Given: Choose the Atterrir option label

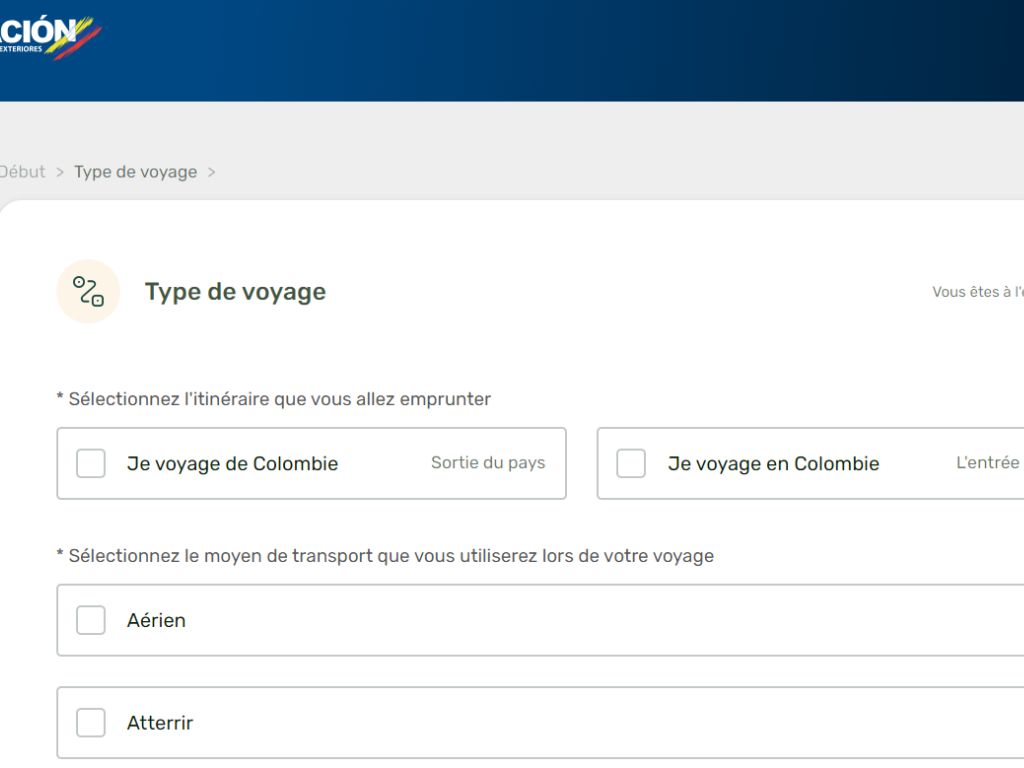Looking at the screenshot, I should pos(160,722).
